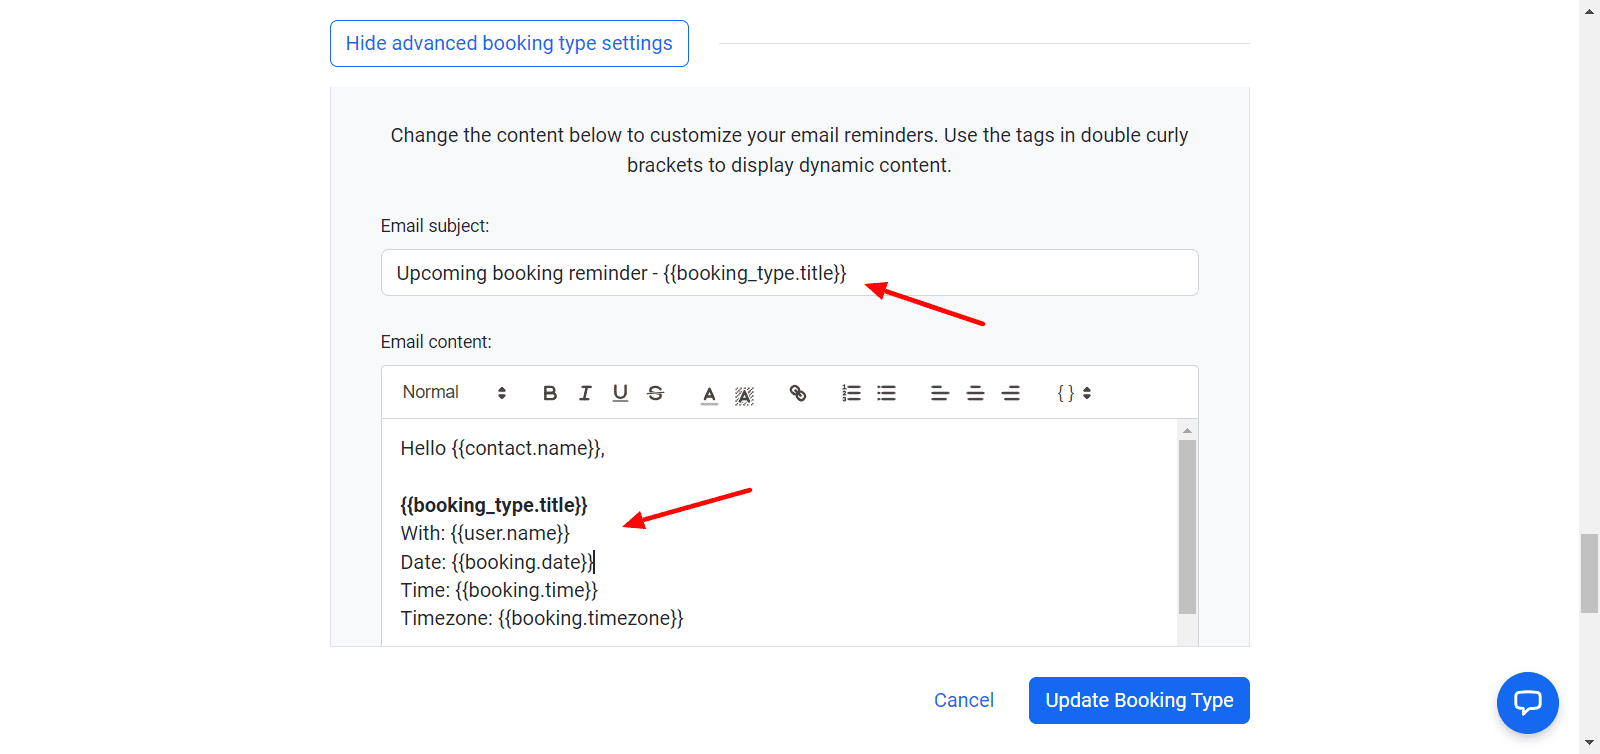This screenshot has height=754, width=1600.
Task: Align text center
Action: 975,393
